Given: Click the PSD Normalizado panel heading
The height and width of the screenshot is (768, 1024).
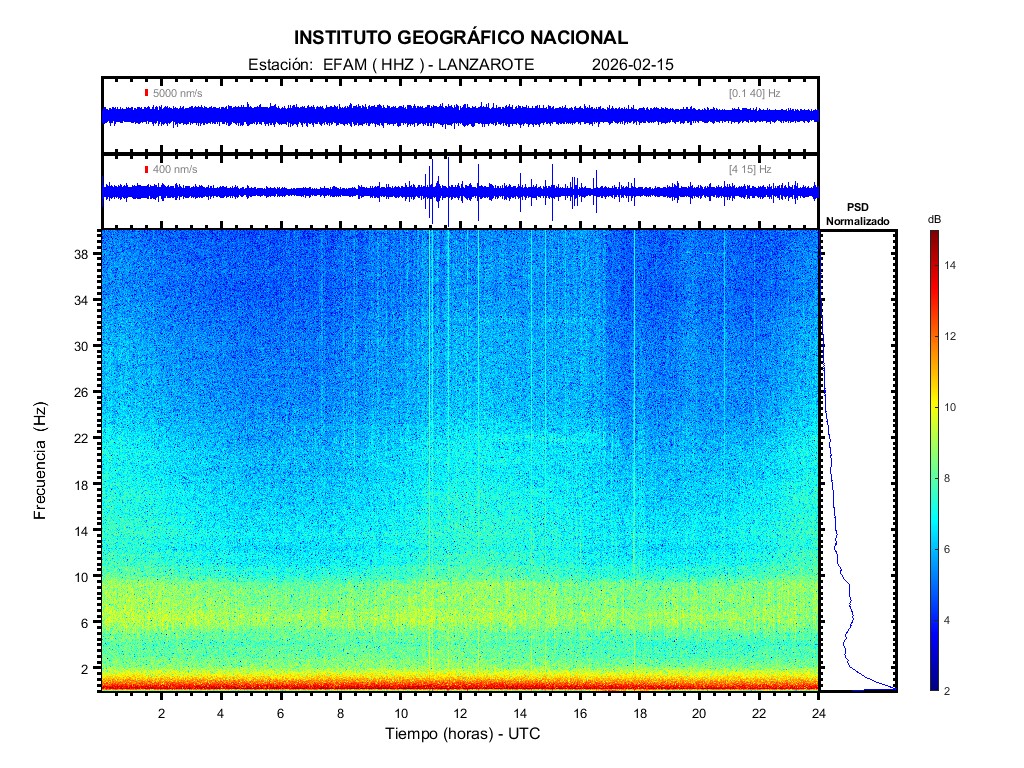Looking at the screenshot, I should click(857, 214).
